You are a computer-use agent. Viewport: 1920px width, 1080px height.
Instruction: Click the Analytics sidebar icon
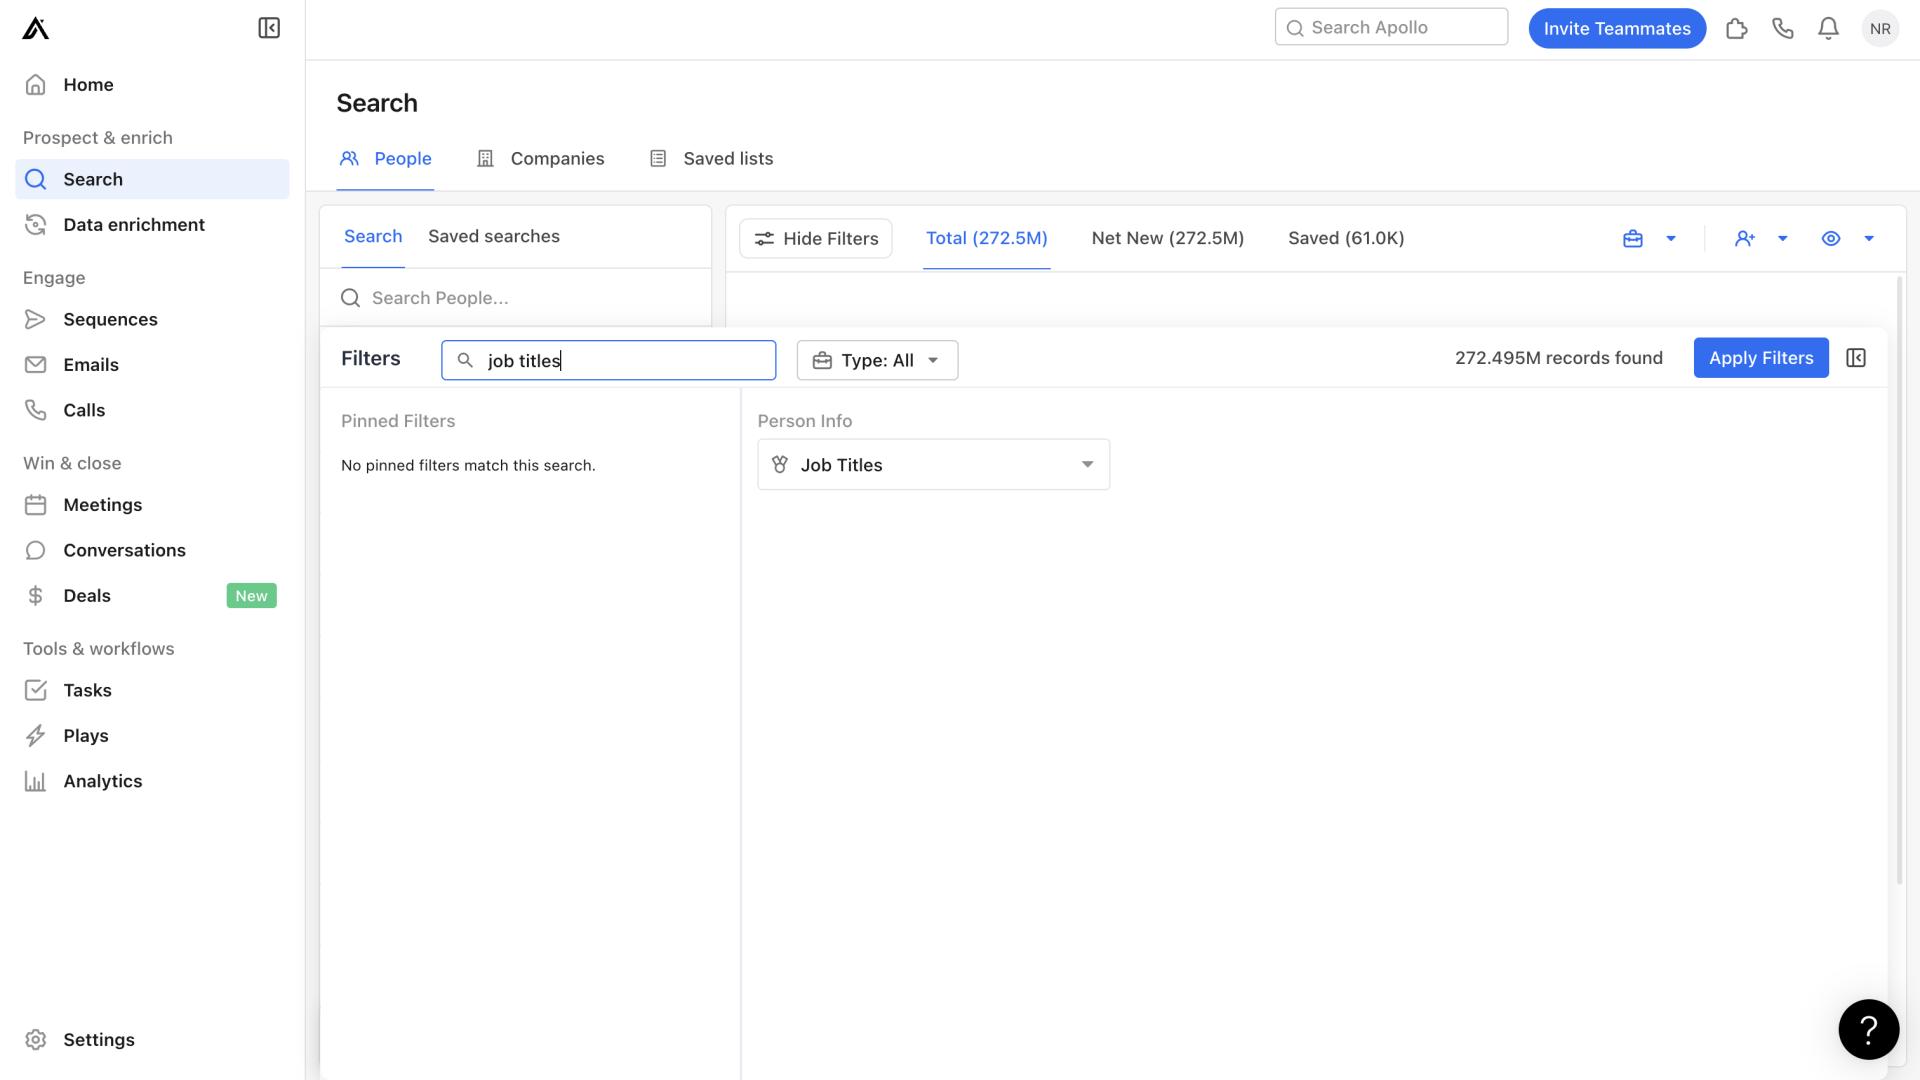click(x=36, y=781)
